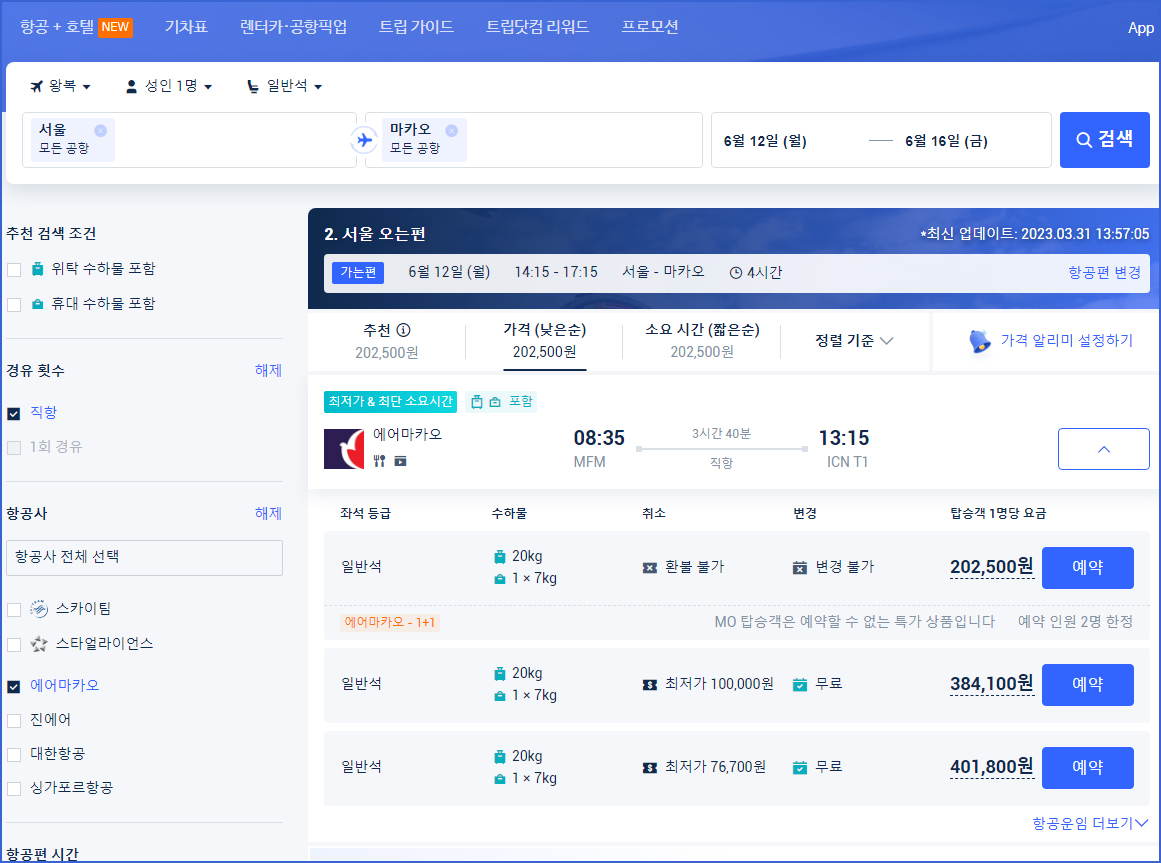The height and width of the screenshot is (863, 1161).
Task: Open the 기차표 menu item
Action: pos(186,27)
